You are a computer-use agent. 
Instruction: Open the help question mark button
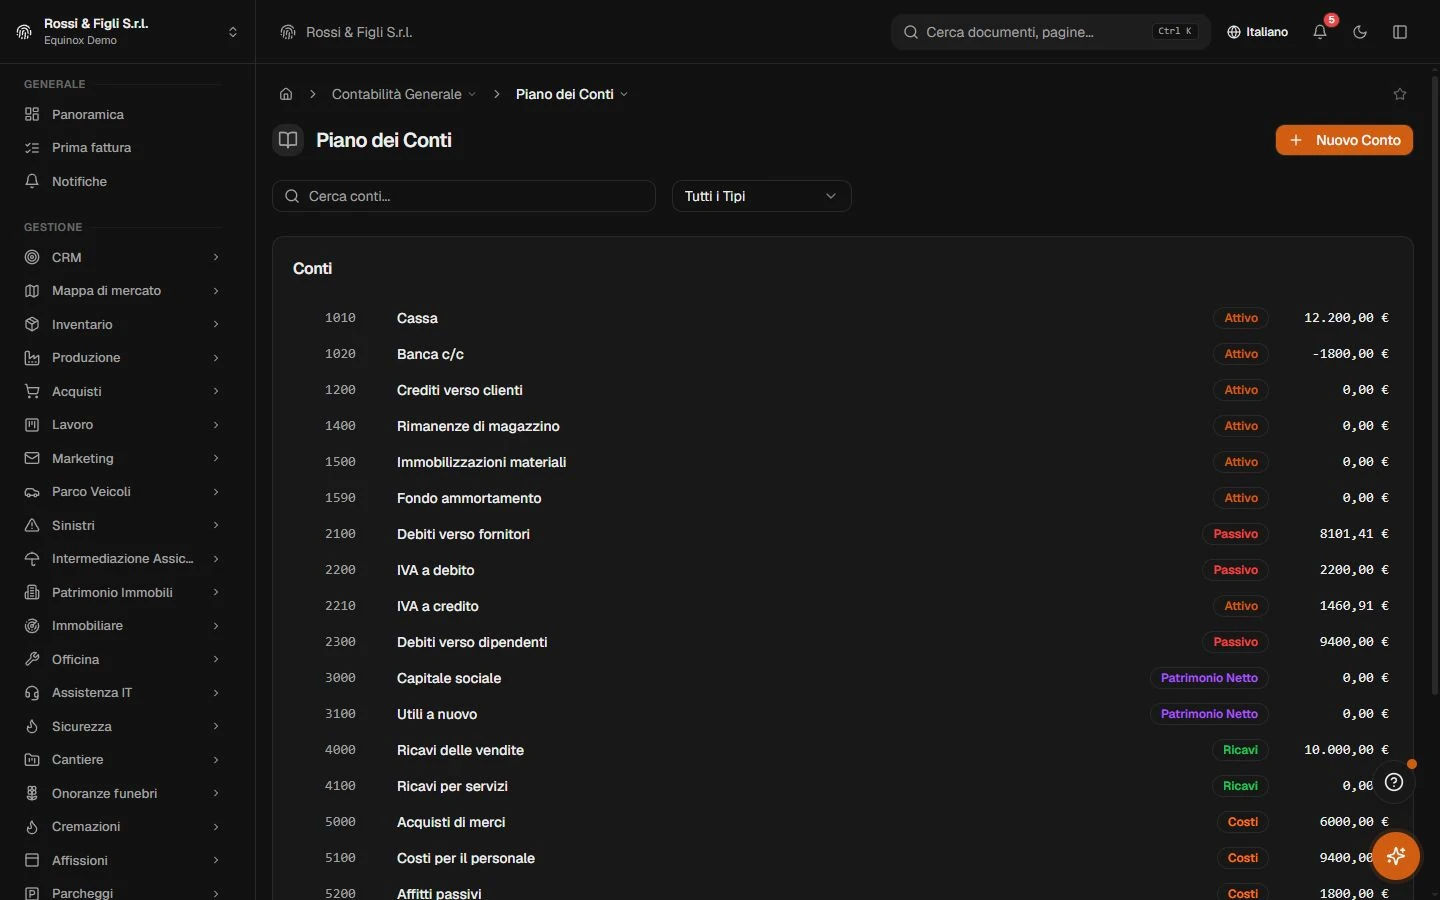[x=1394, y=782]
